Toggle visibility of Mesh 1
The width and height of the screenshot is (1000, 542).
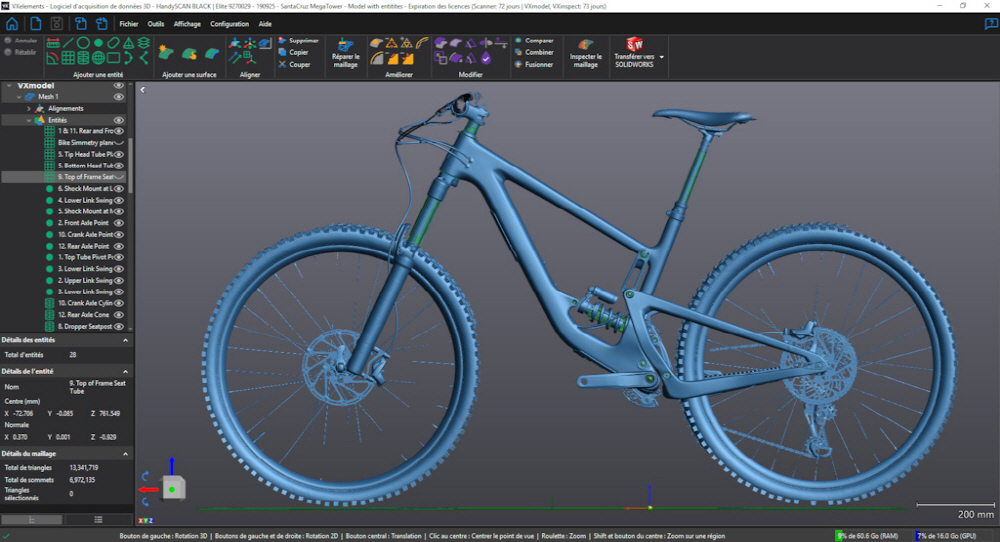(x=119, y=97)
